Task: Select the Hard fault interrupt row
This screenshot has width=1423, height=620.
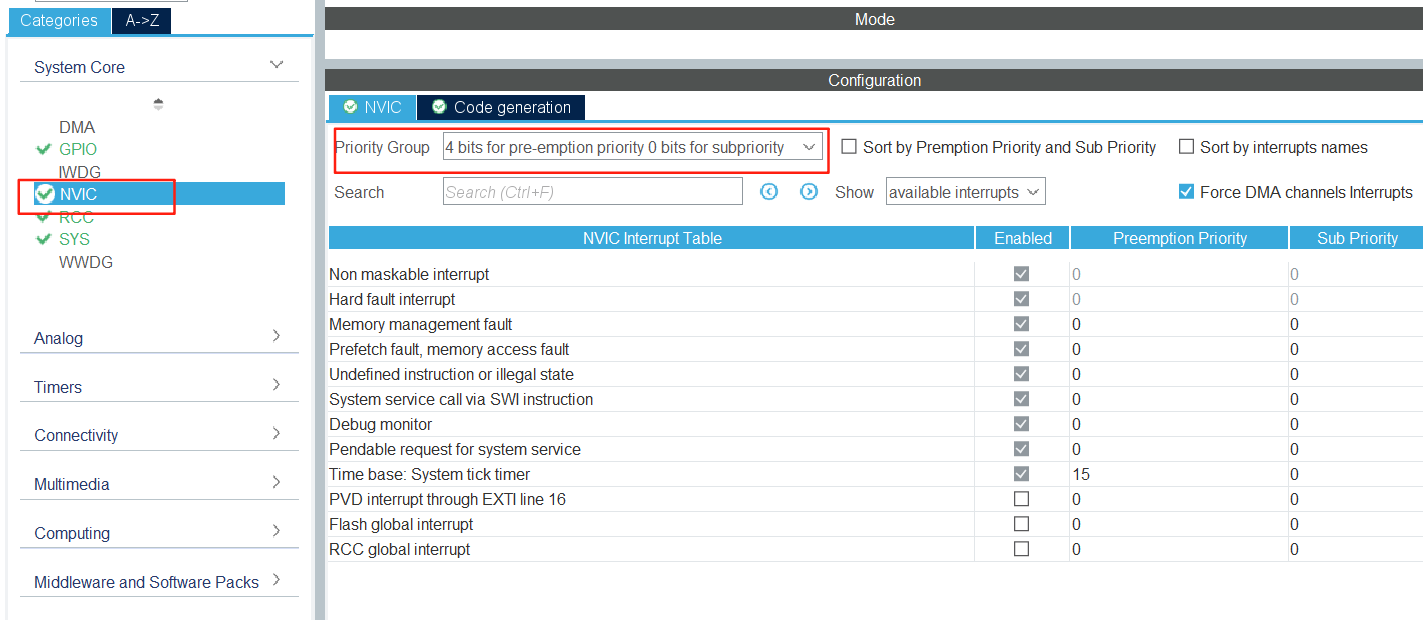Action: pyautogui.click(x=875, y=299)
